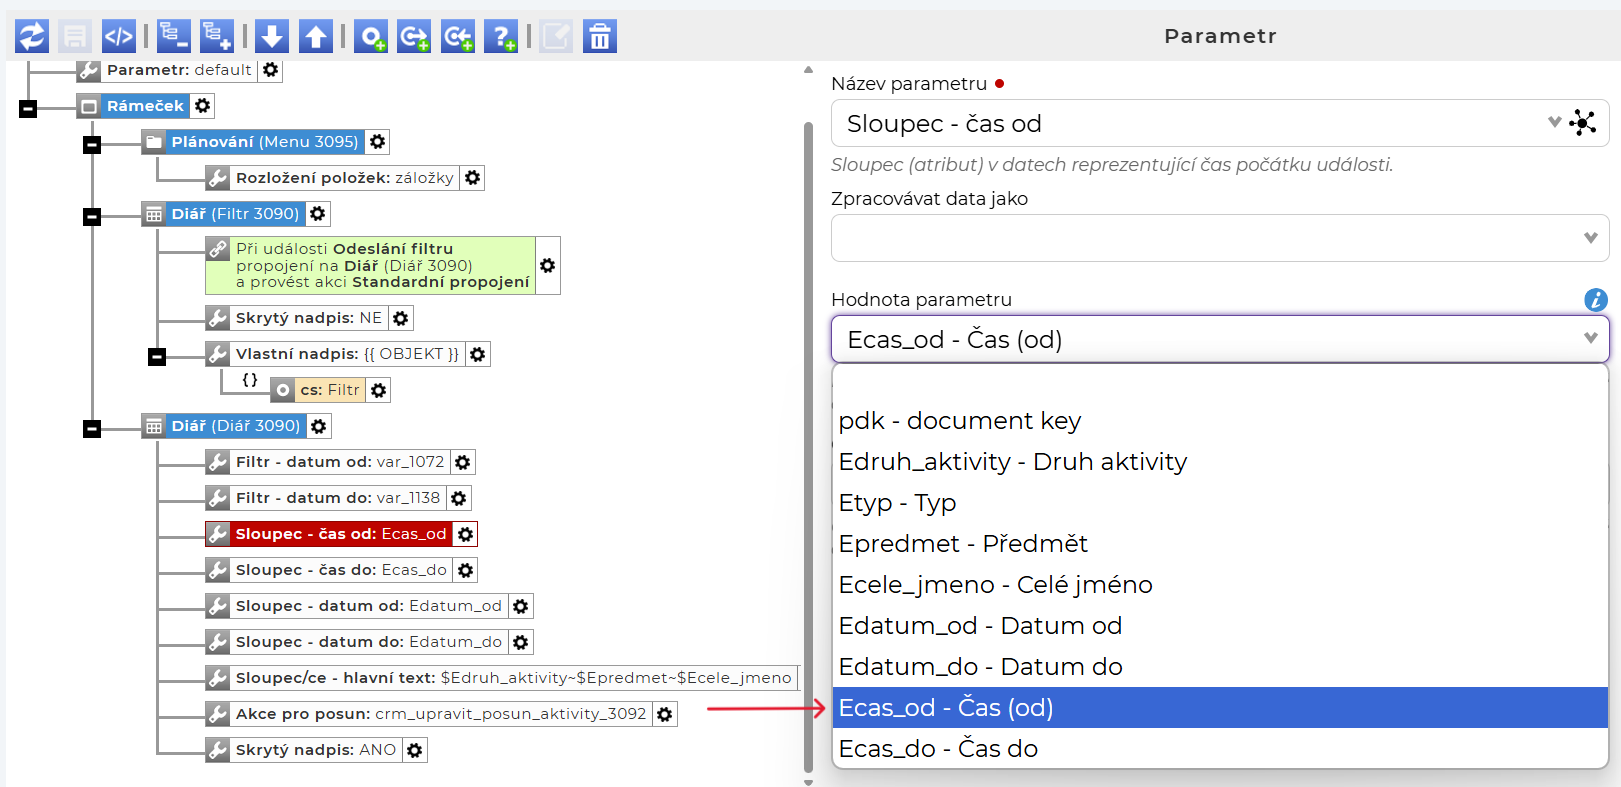
Task: Move item up with arrow icon
Action: point(316,37)
